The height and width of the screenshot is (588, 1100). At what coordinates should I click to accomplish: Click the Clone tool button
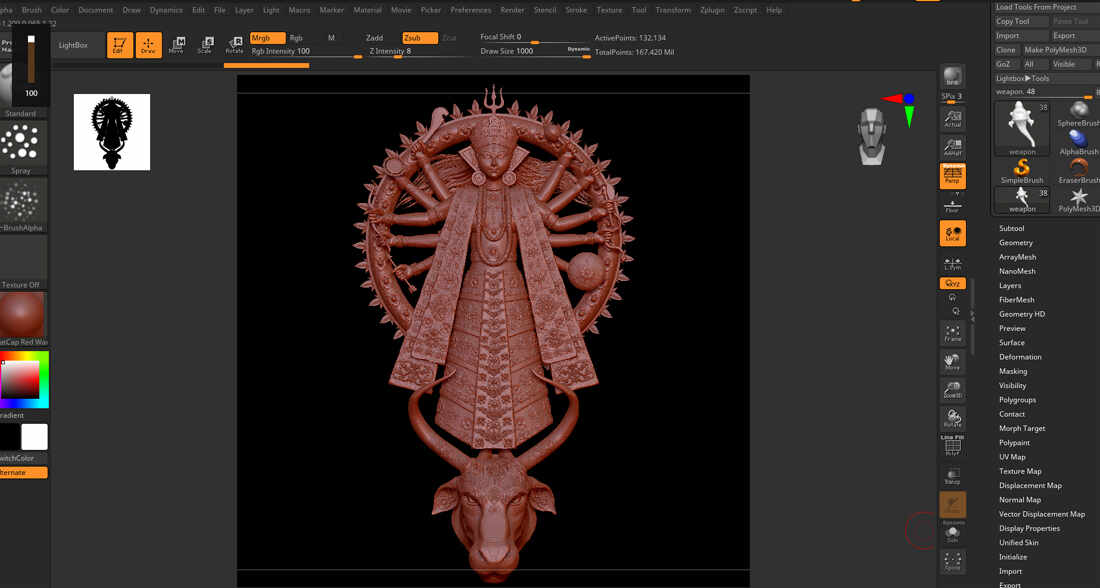[x=1005, y=50]
